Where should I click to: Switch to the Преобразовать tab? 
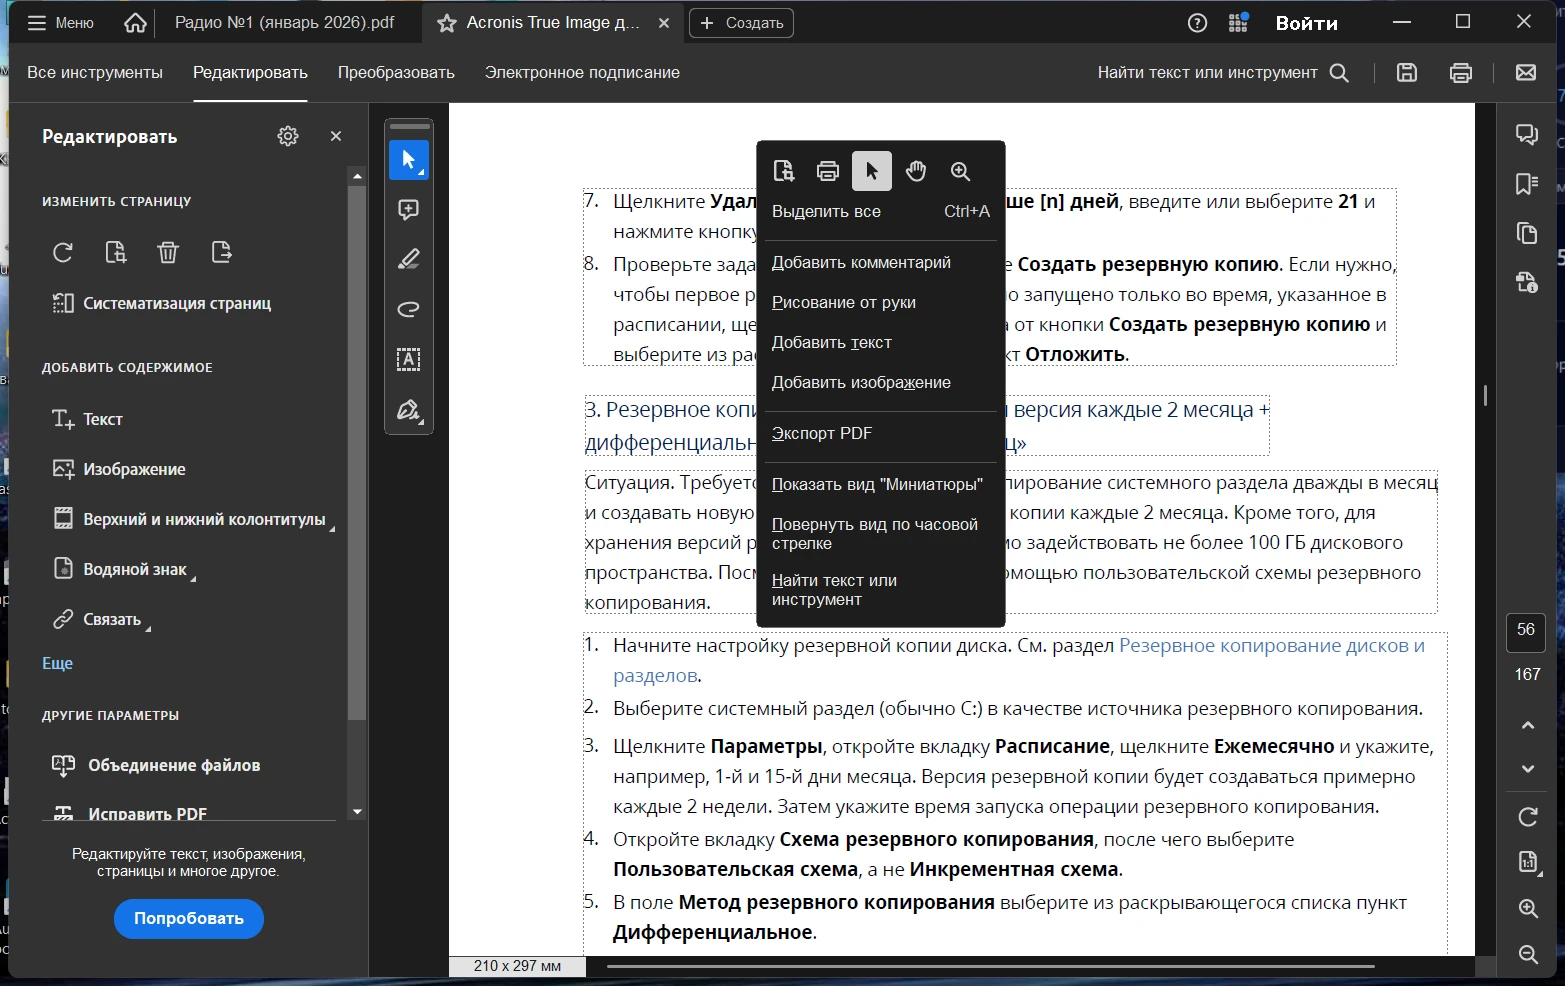tap(396, 73)
